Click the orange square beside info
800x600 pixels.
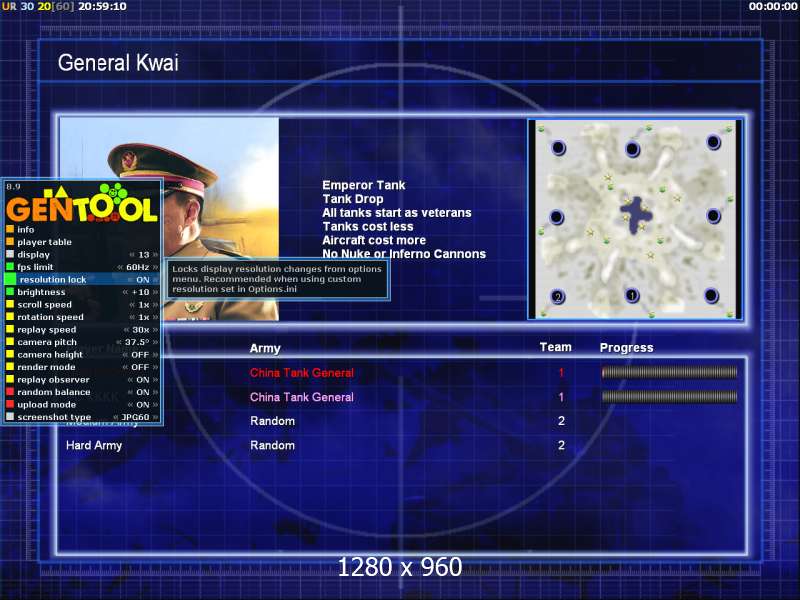[10, 229]
